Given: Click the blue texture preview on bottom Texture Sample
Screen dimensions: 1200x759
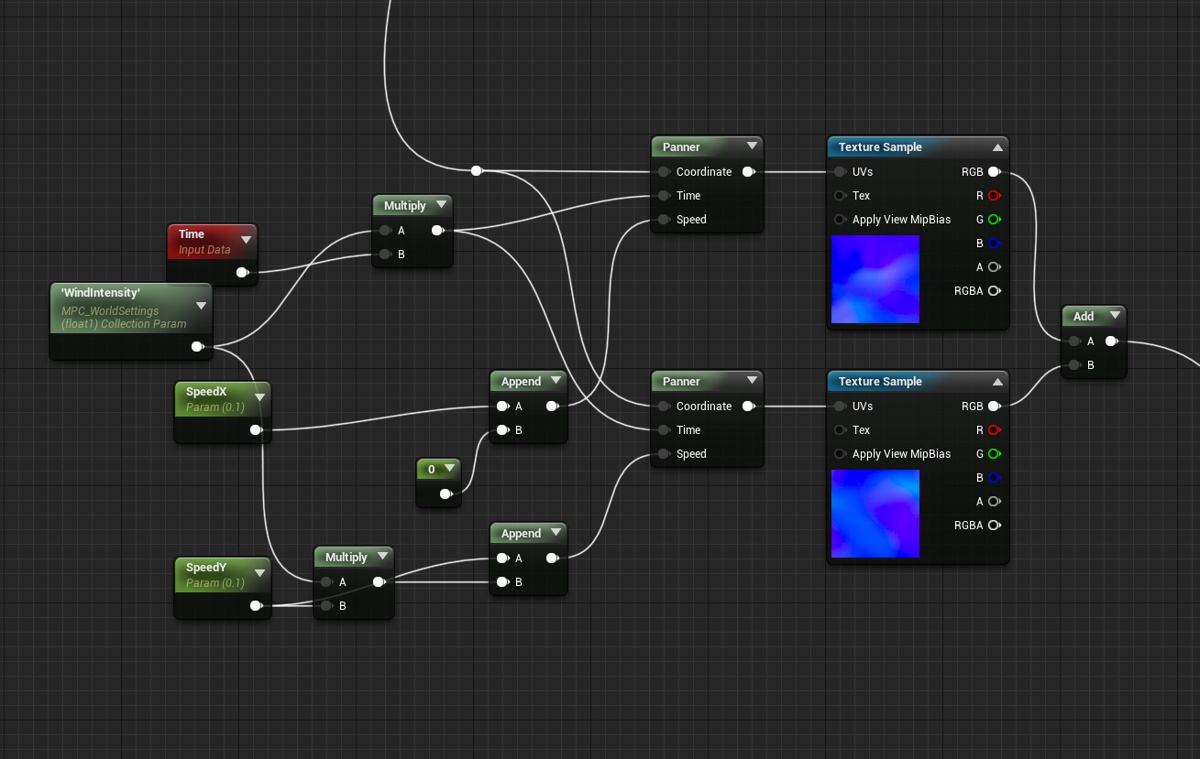Looking at the screenshot, I should (x=875, y=513).
